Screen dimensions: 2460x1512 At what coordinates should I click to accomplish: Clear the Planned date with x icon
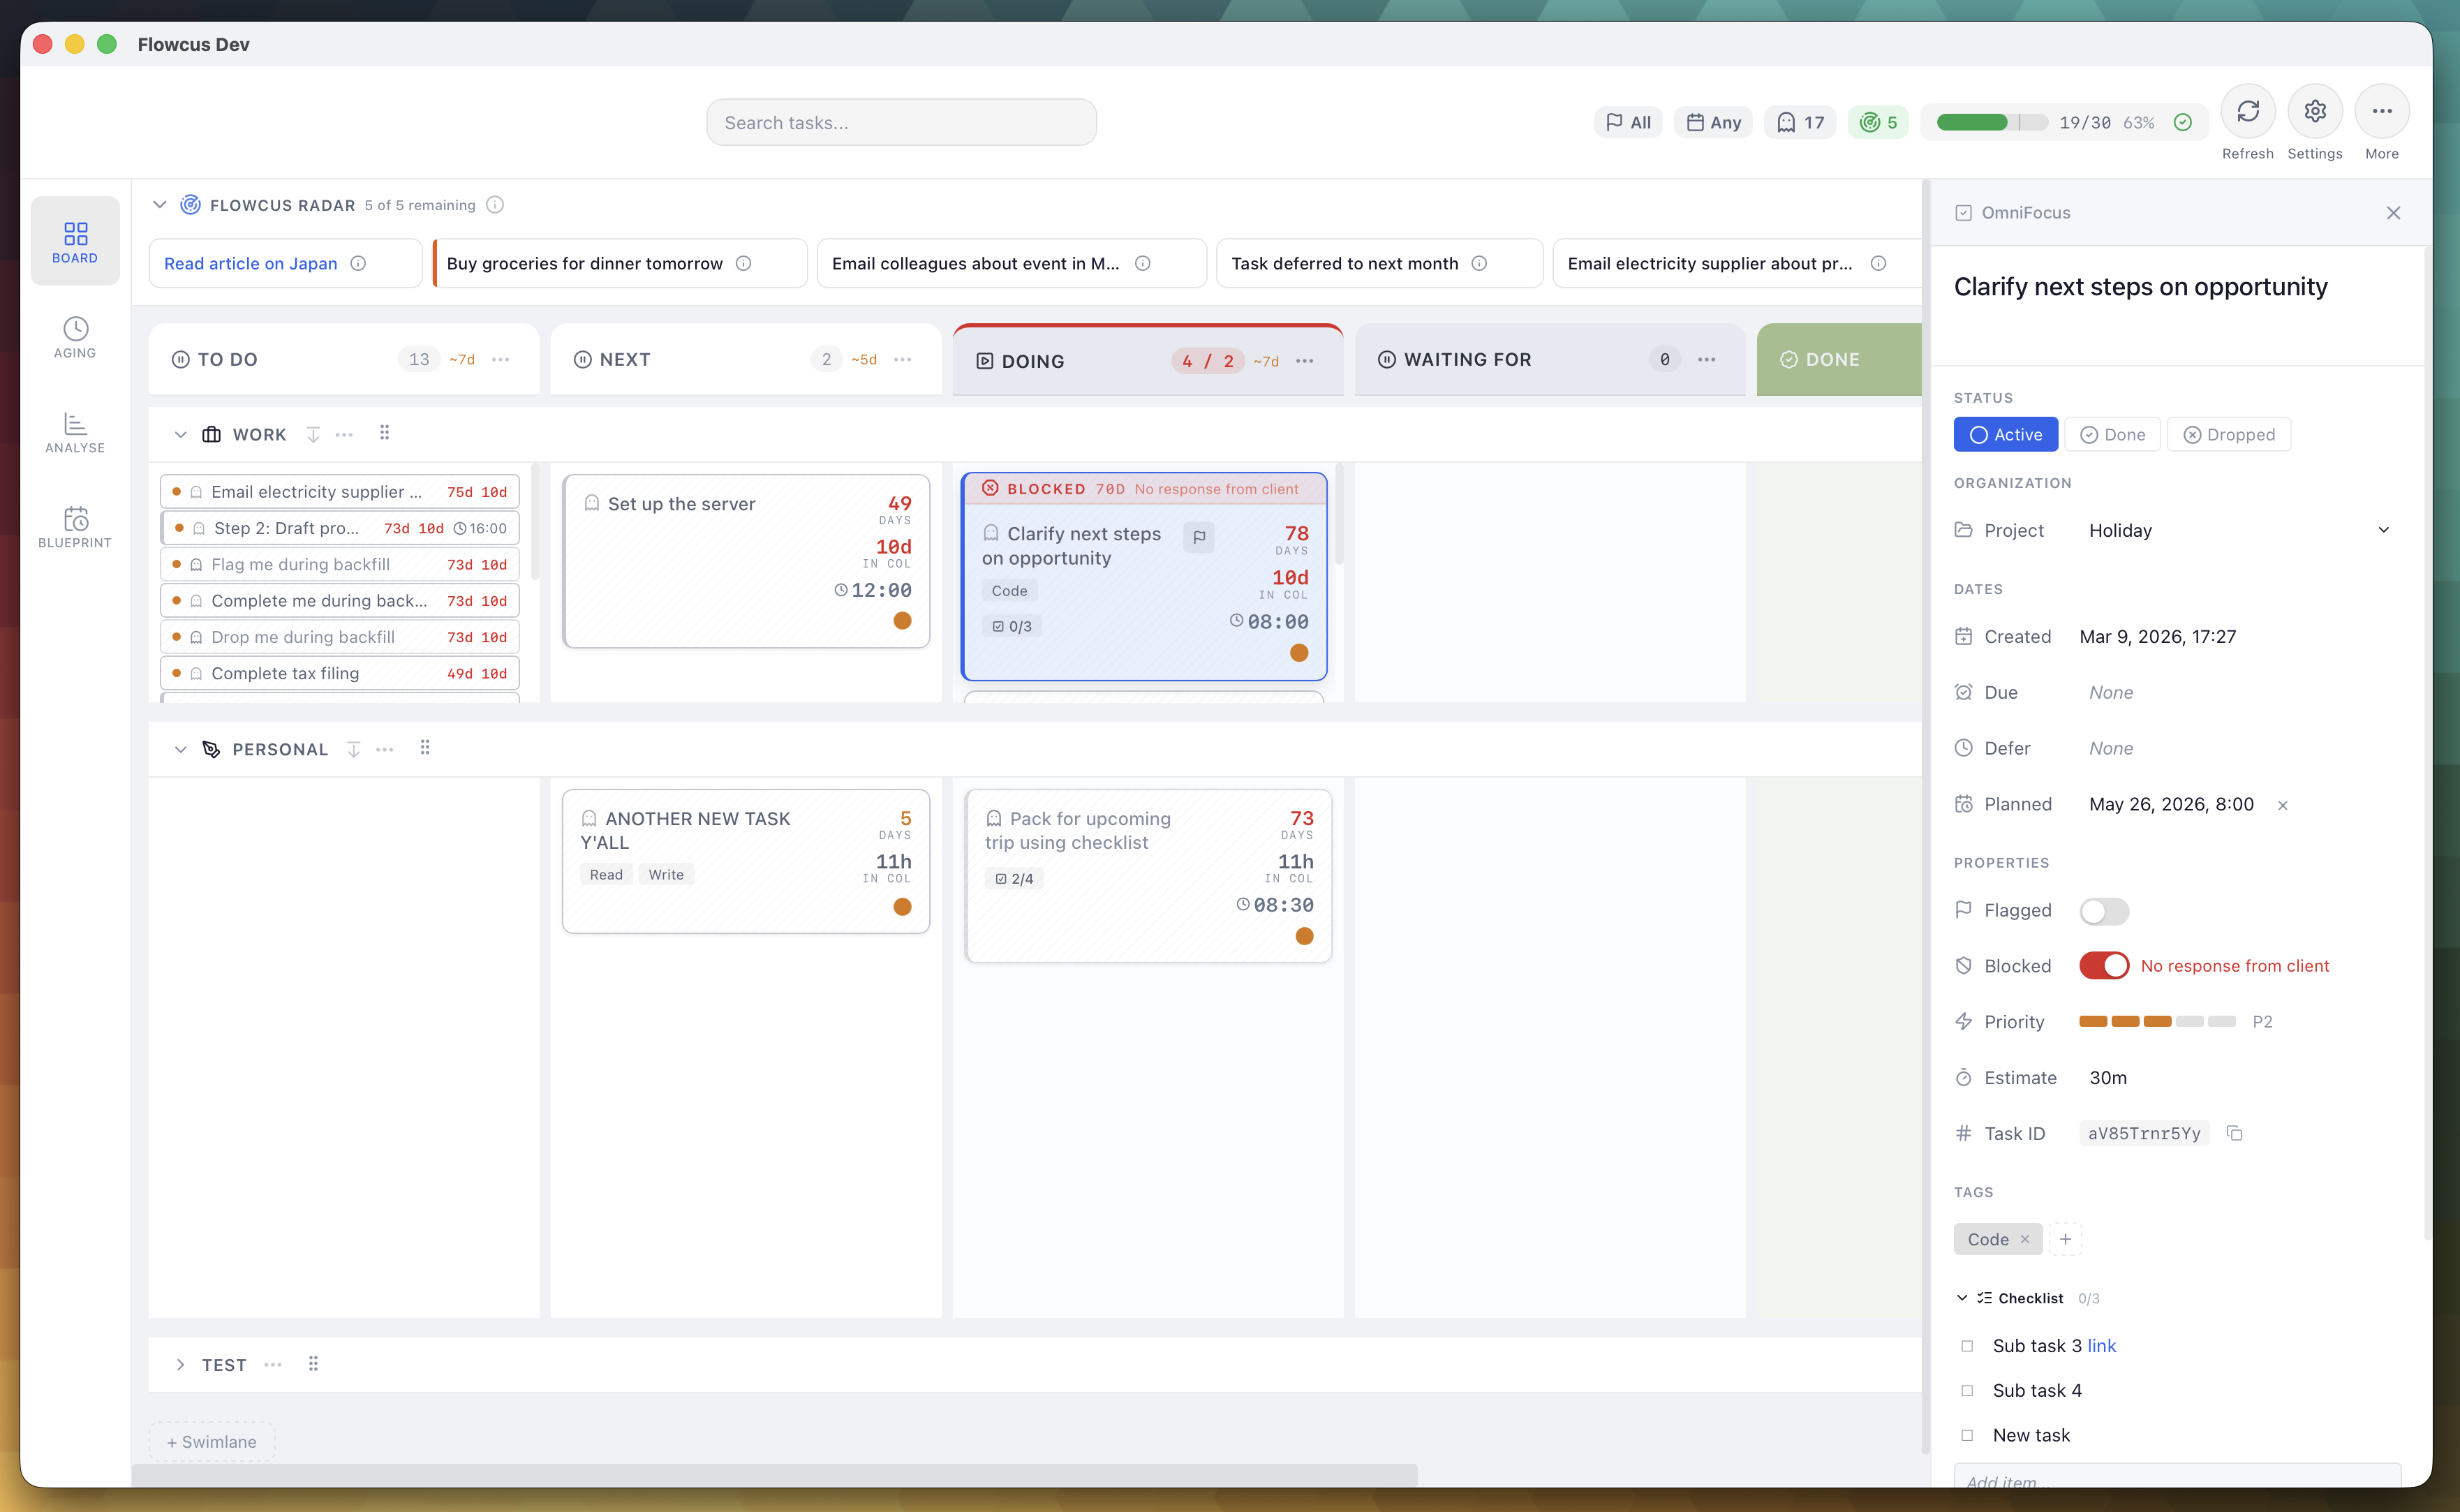coord(2282,805)
